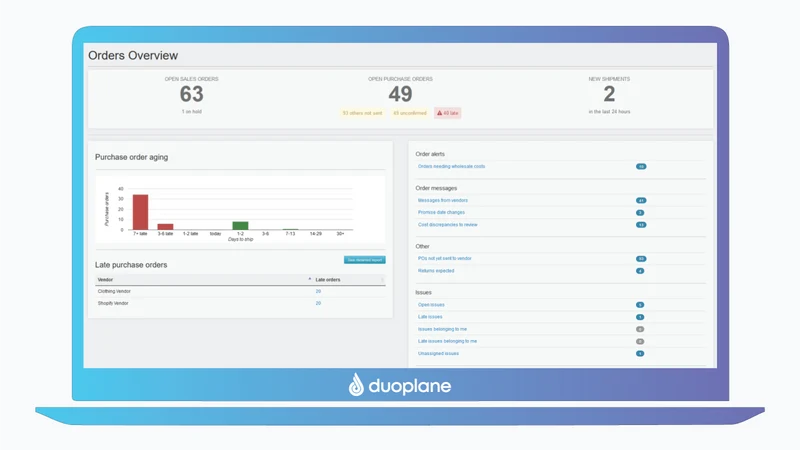Click count badge for Unassigned issues
800x450 pixels.
click(x=640, y=354)
